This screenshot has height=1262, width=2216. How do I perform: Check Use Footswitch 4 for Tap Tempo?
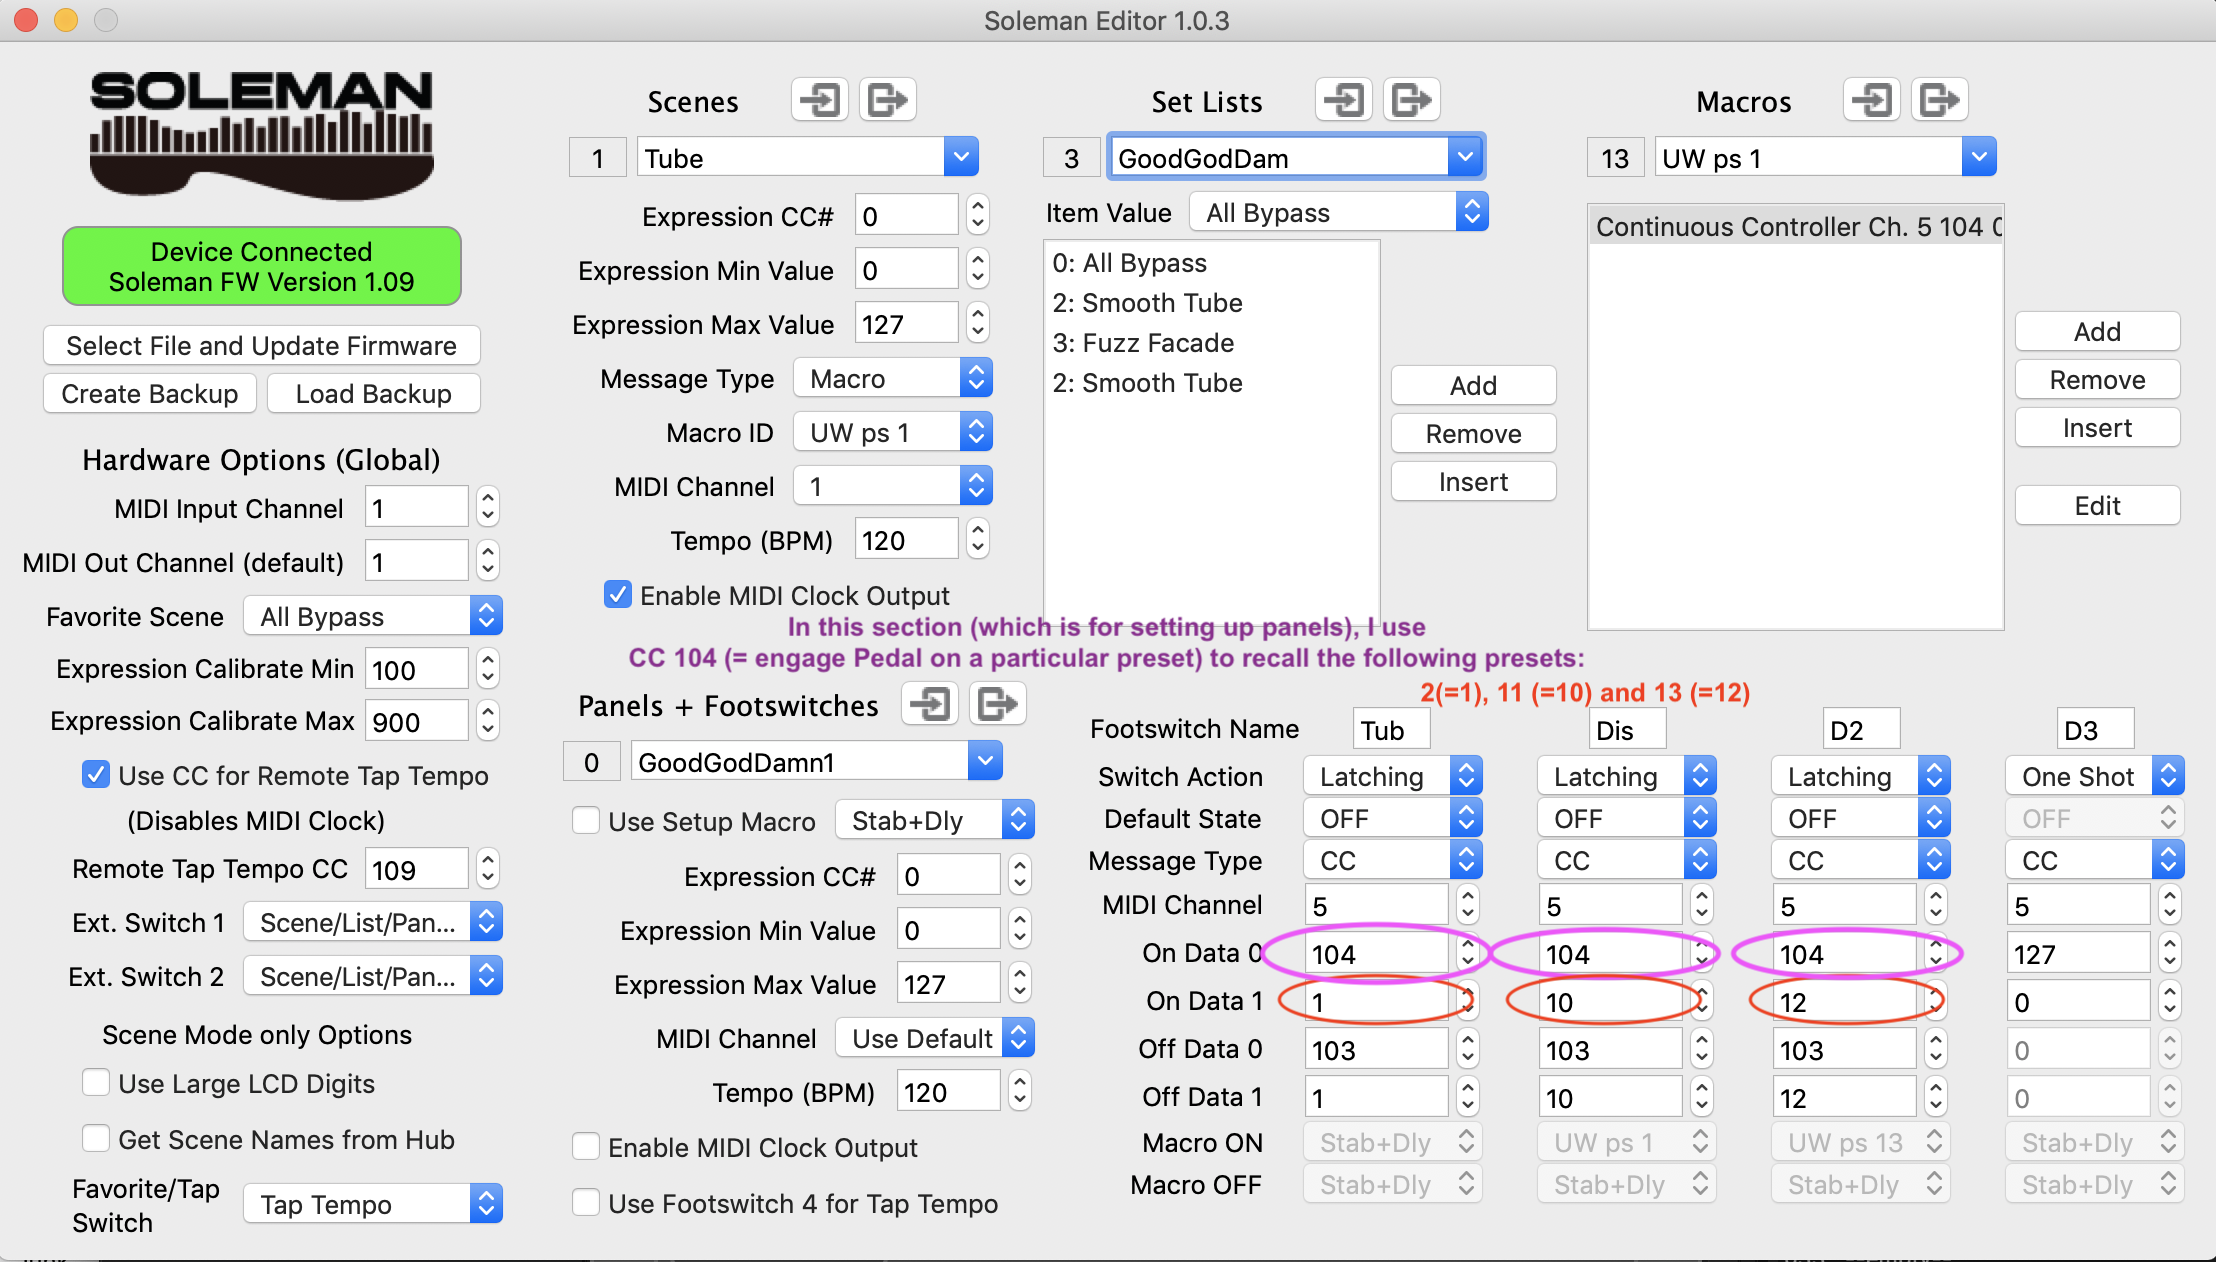click(x=586, y=1203)
